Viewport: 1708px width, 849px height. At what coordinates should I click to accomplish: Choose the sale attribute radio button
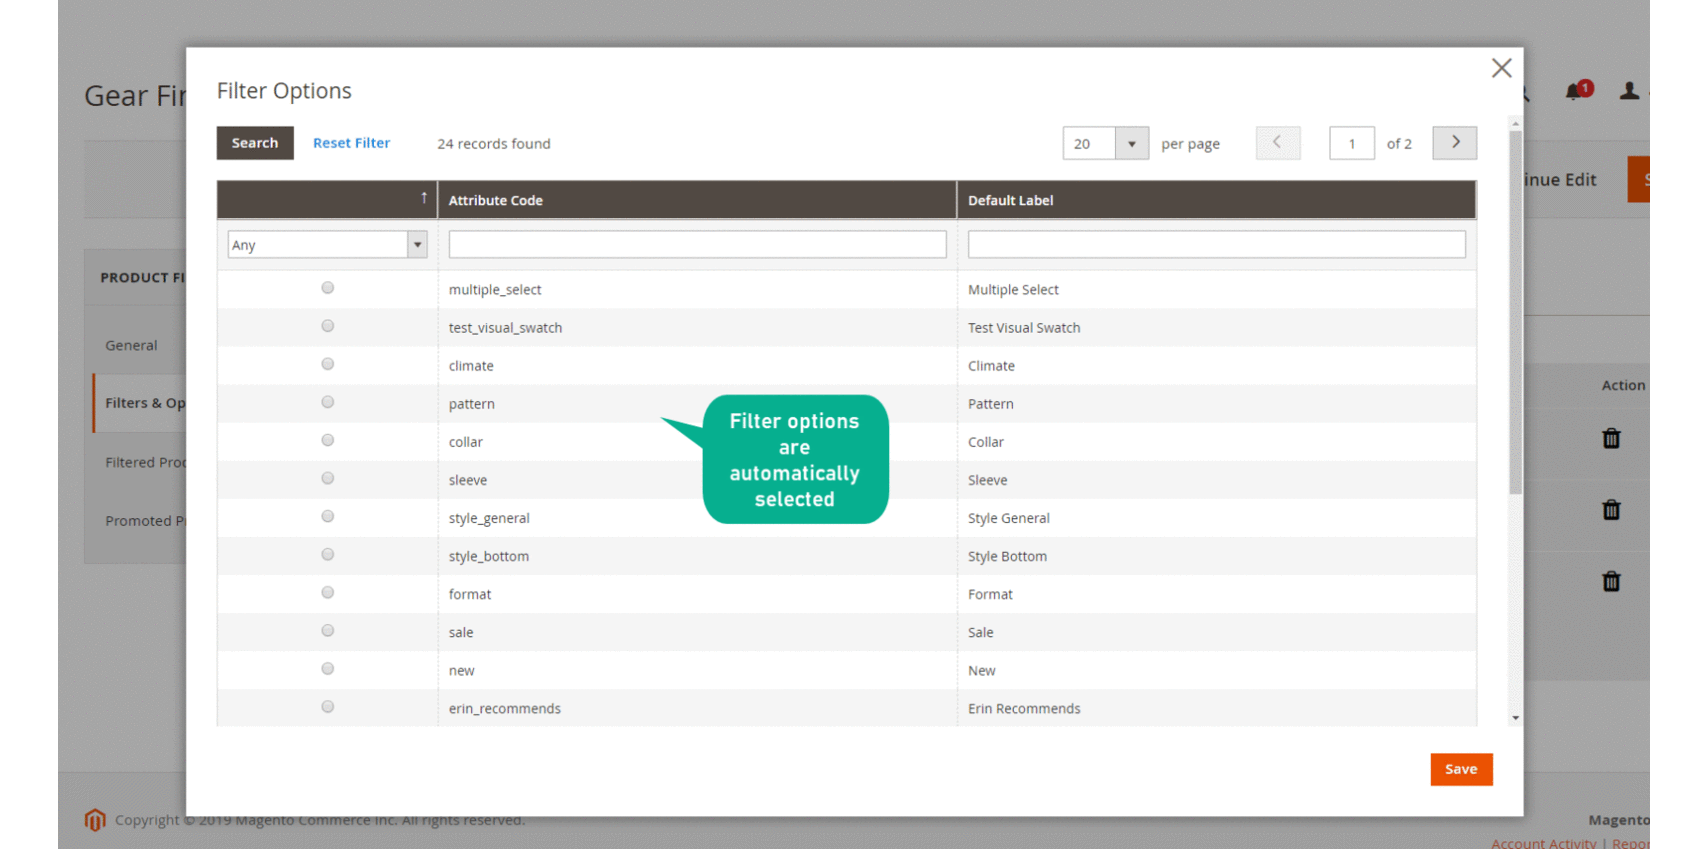click(327, 630)
